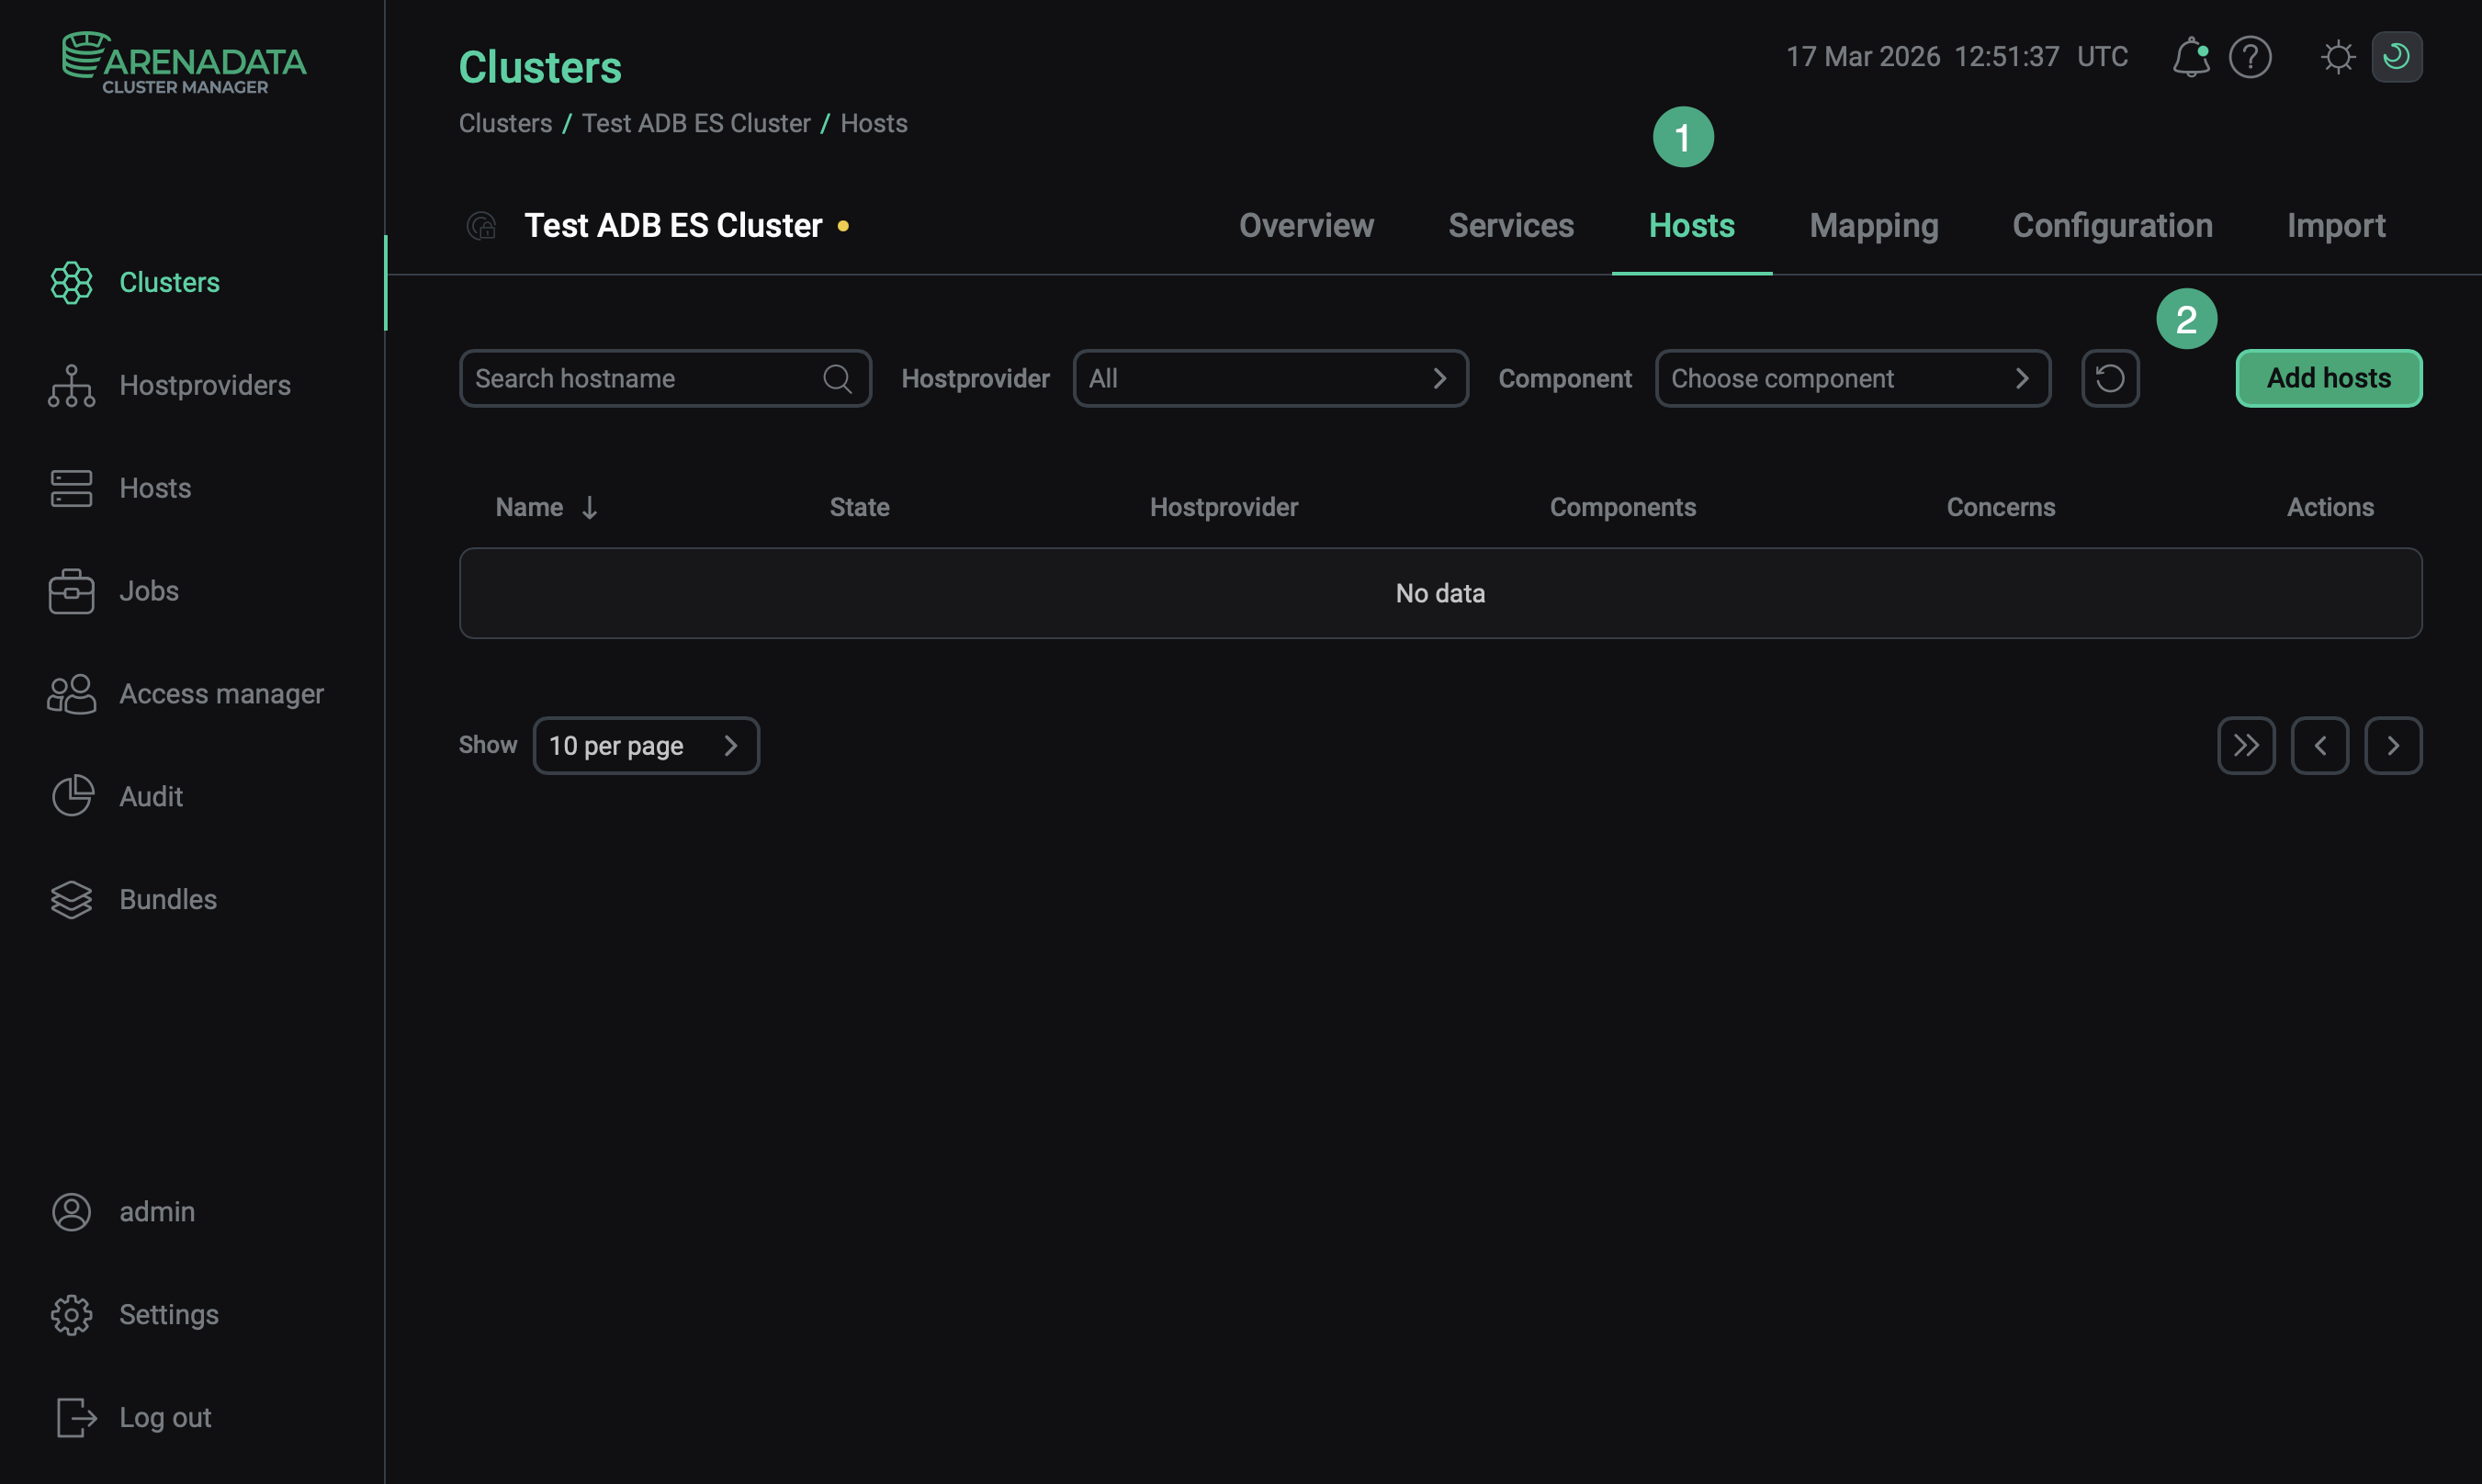Screen dimensions: 2482x1484
Task: Switch to the Mapping tab
Action: coord(1873,226)
